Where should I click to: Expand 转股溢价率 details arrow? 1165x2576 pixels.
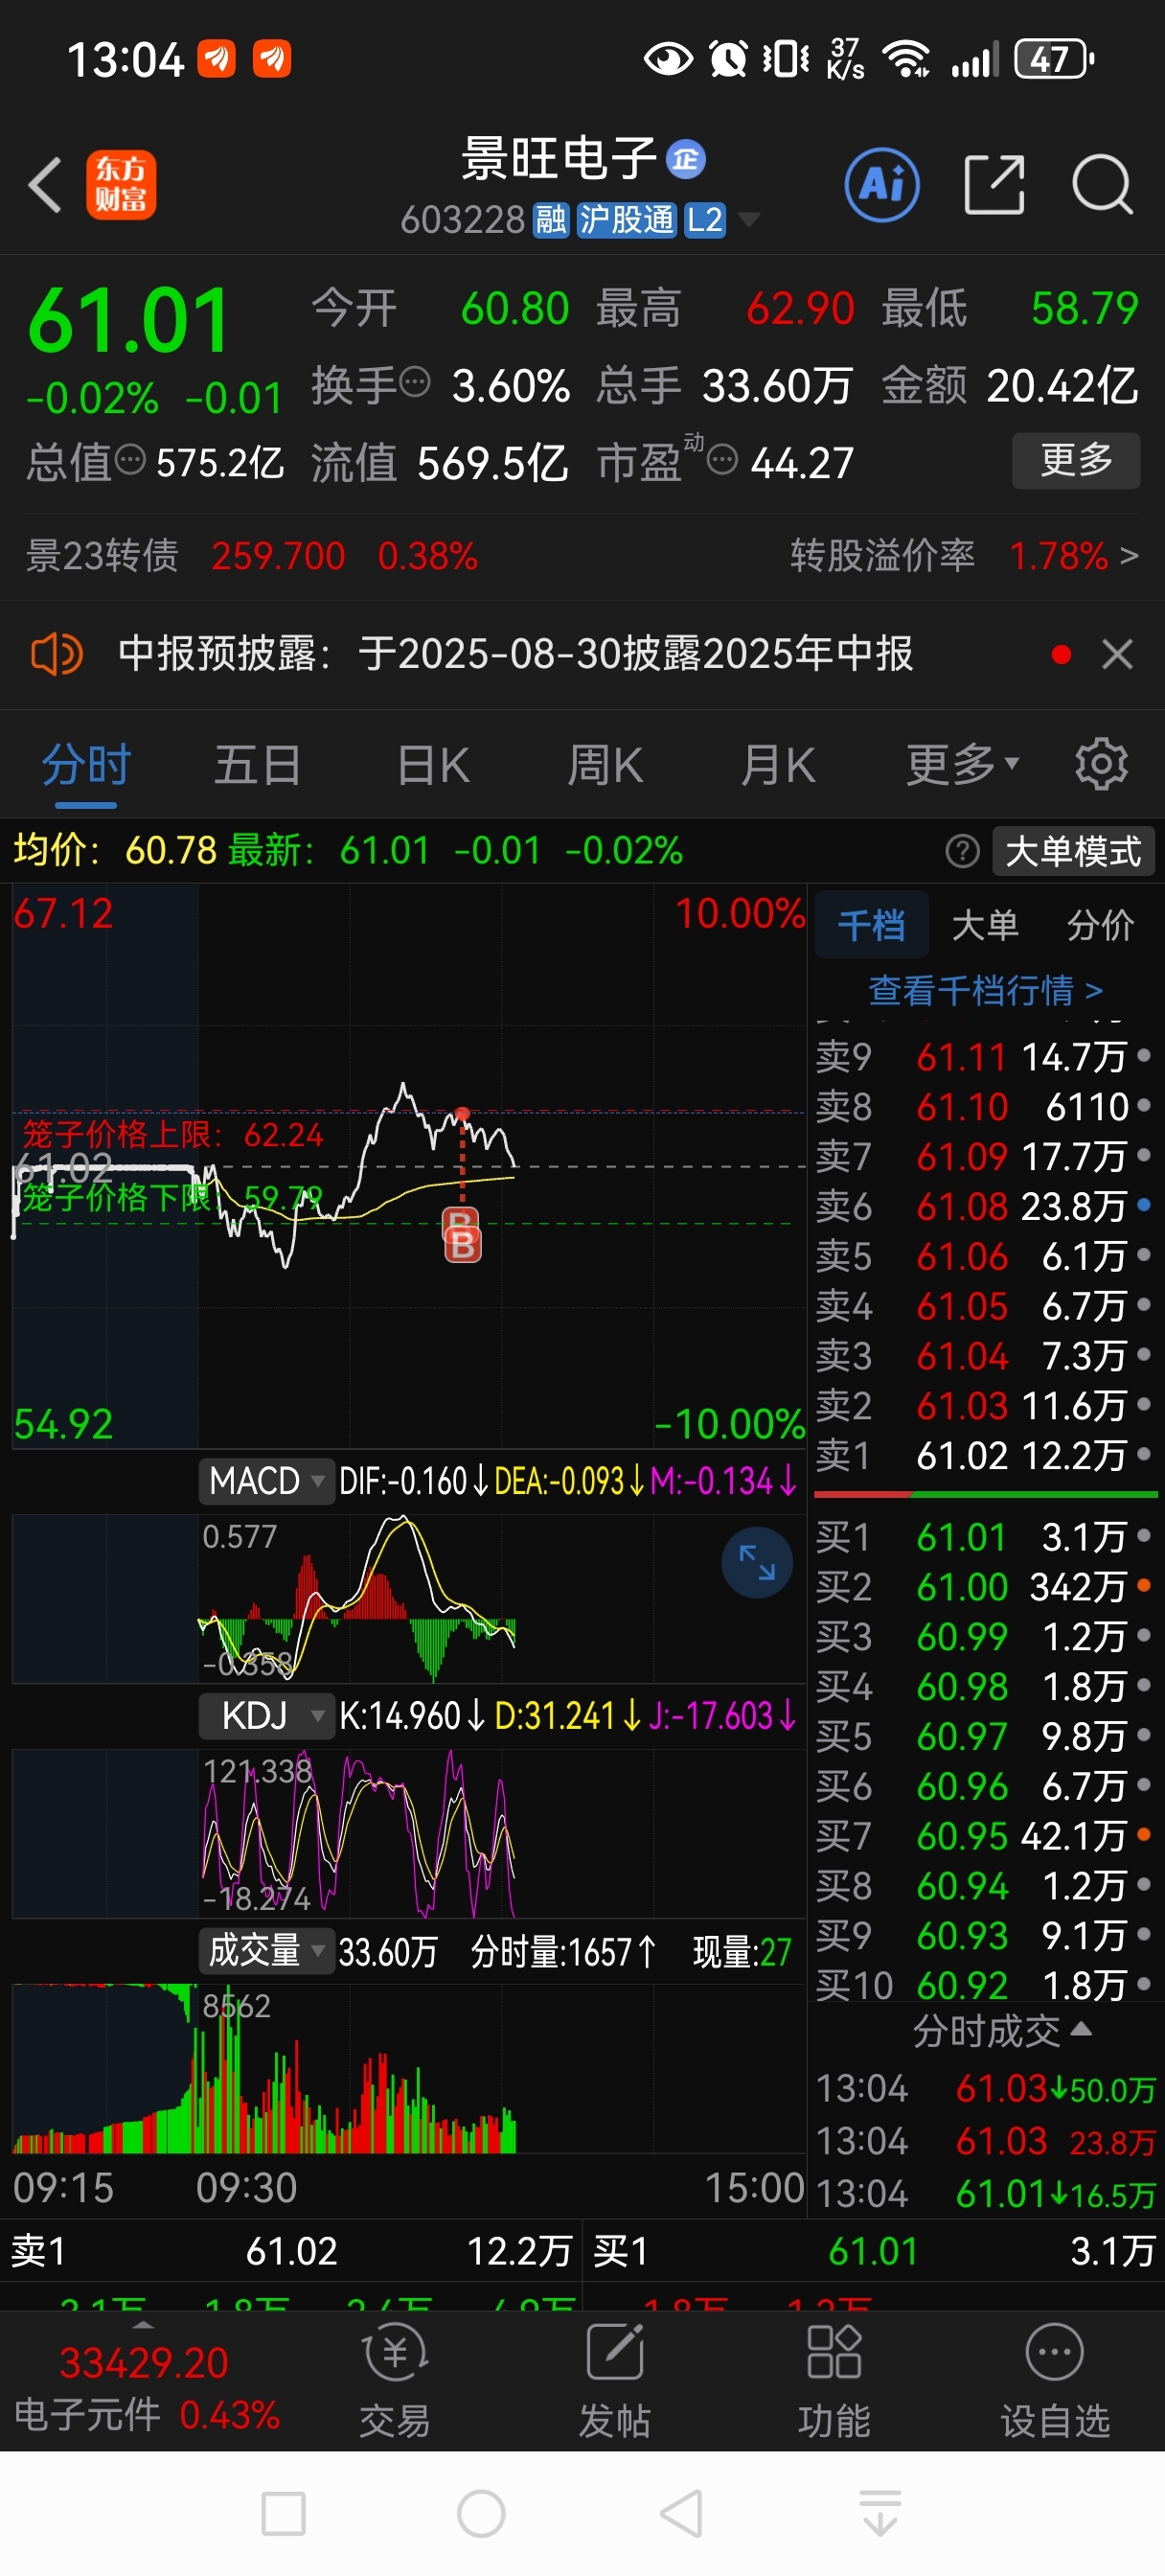(1129, 555)
